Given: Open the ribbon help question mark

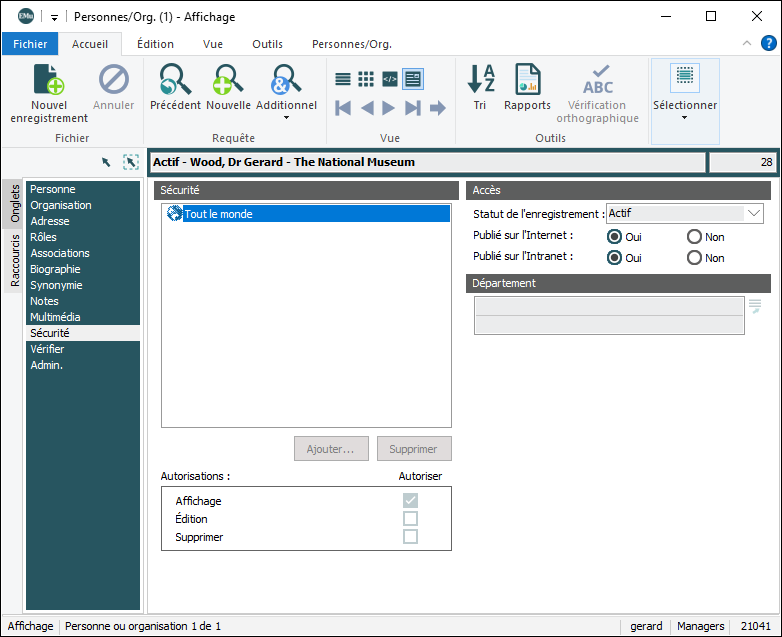Looking at the screenshot, I should [768, 43].
